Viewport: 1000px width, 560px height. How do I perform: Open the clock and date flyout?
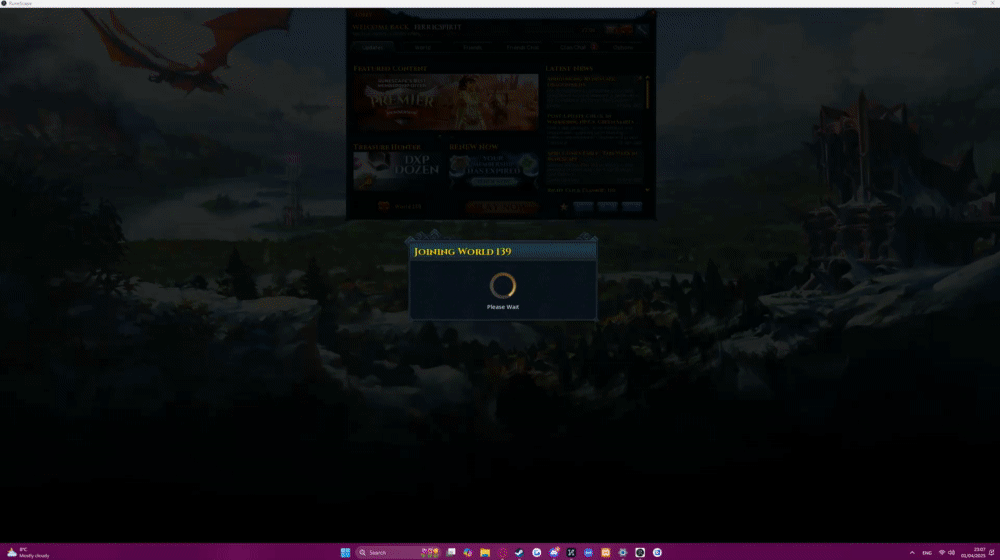click(973, 552)
